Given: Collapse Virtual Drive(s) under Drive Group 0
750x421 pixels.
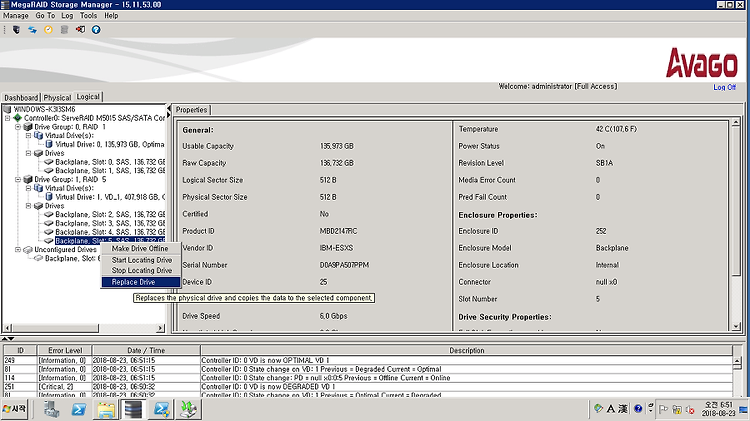Looking at the screenshot, I should [28, 135].
